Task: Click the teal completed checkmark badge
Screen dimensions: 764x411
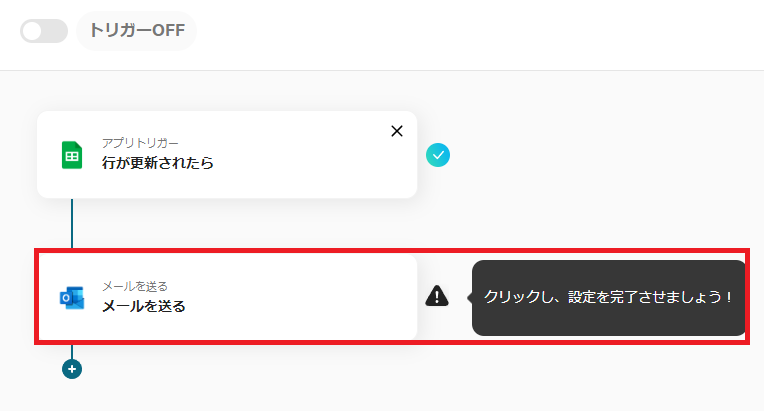Action: click(438, 155)
